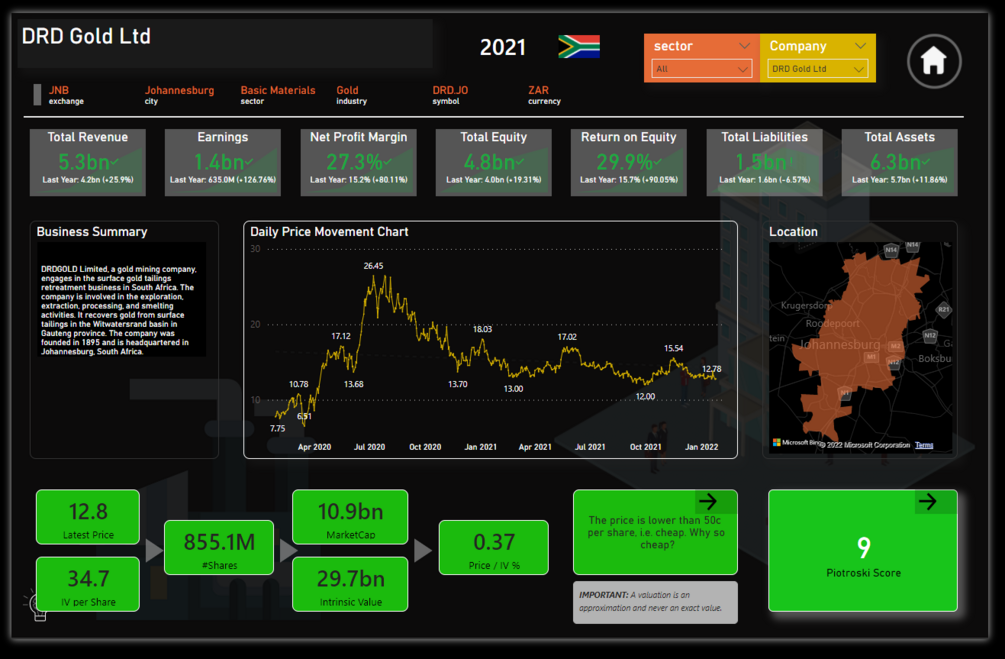The width and height of the screenshot is (1005, 659).
Task: Expand the Company header chevron
Action: point(860,46)
